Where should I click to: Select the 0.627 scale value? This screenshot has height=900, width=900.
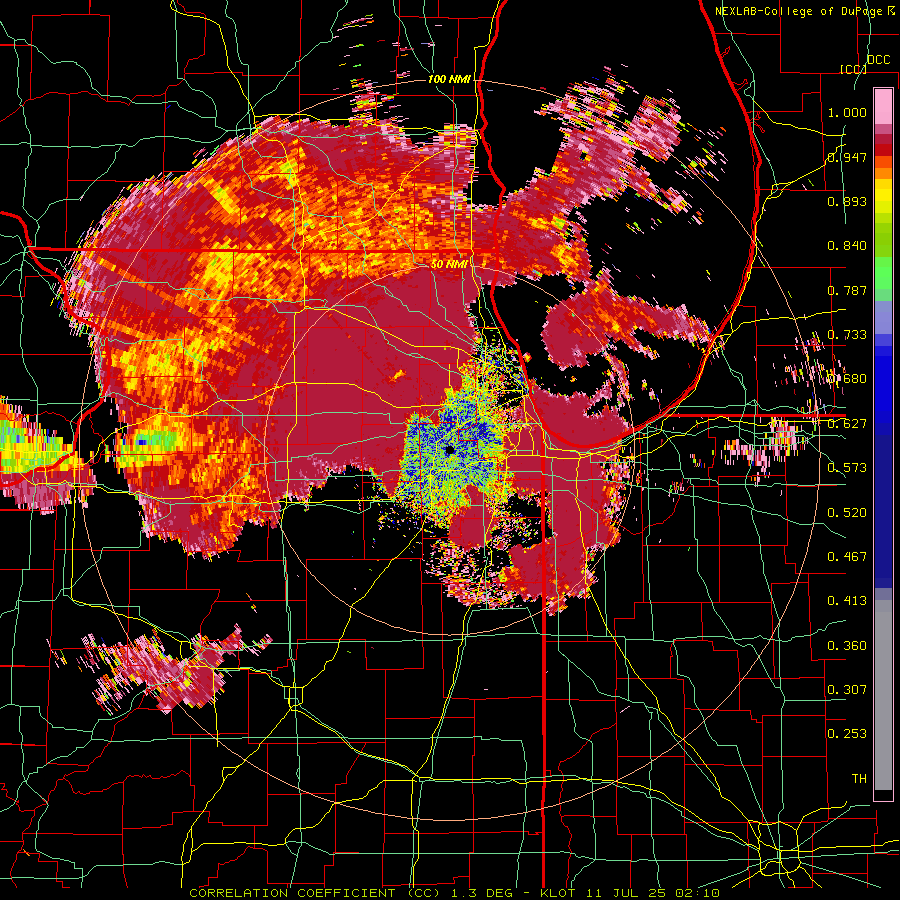[x=847, y=424]
